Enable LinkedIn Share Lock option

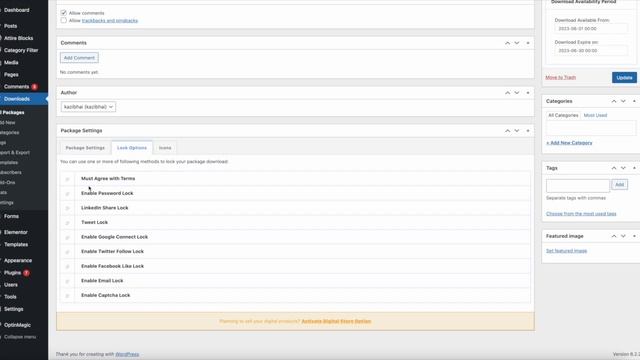67,208
